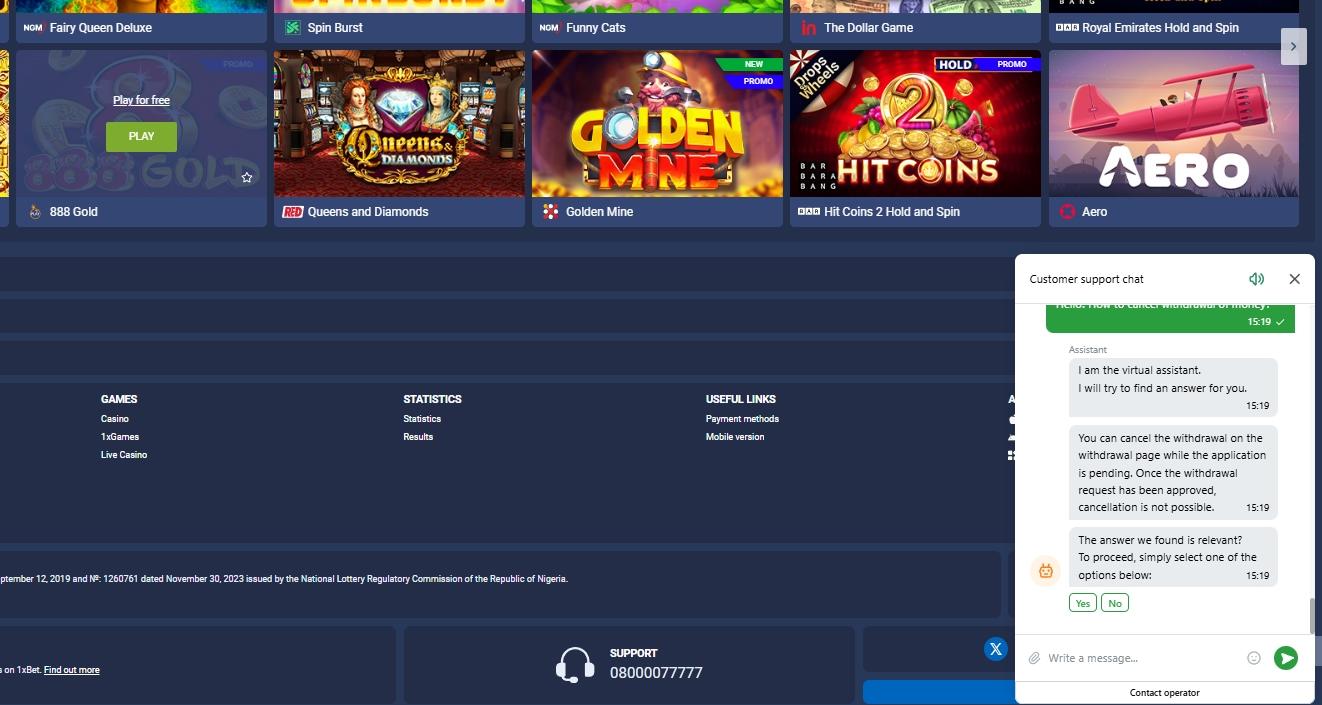The image size is (1322, 705).
Task: Answer No to the assistant
Action: pos(1114,603)
